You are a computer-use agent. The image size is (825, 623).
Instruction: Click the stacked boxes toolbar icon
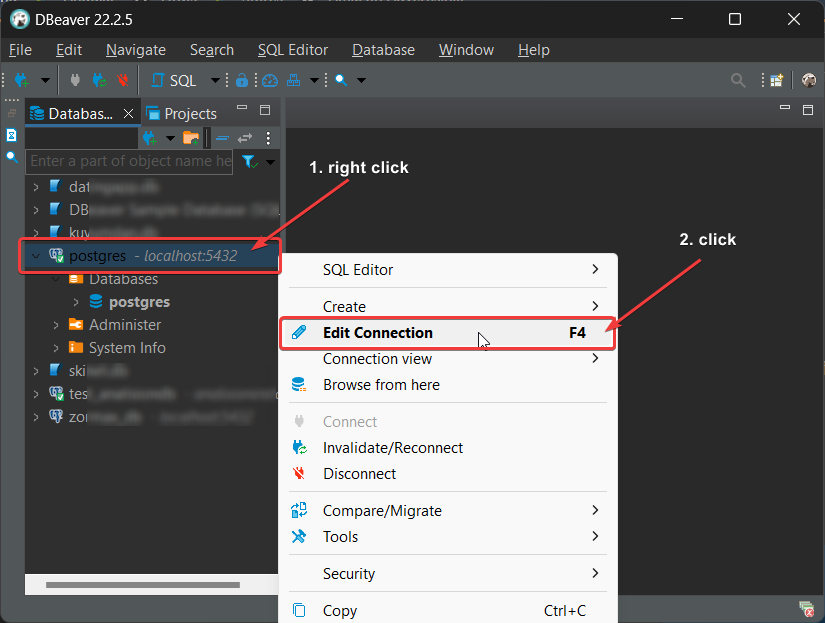tap(294, 80)
